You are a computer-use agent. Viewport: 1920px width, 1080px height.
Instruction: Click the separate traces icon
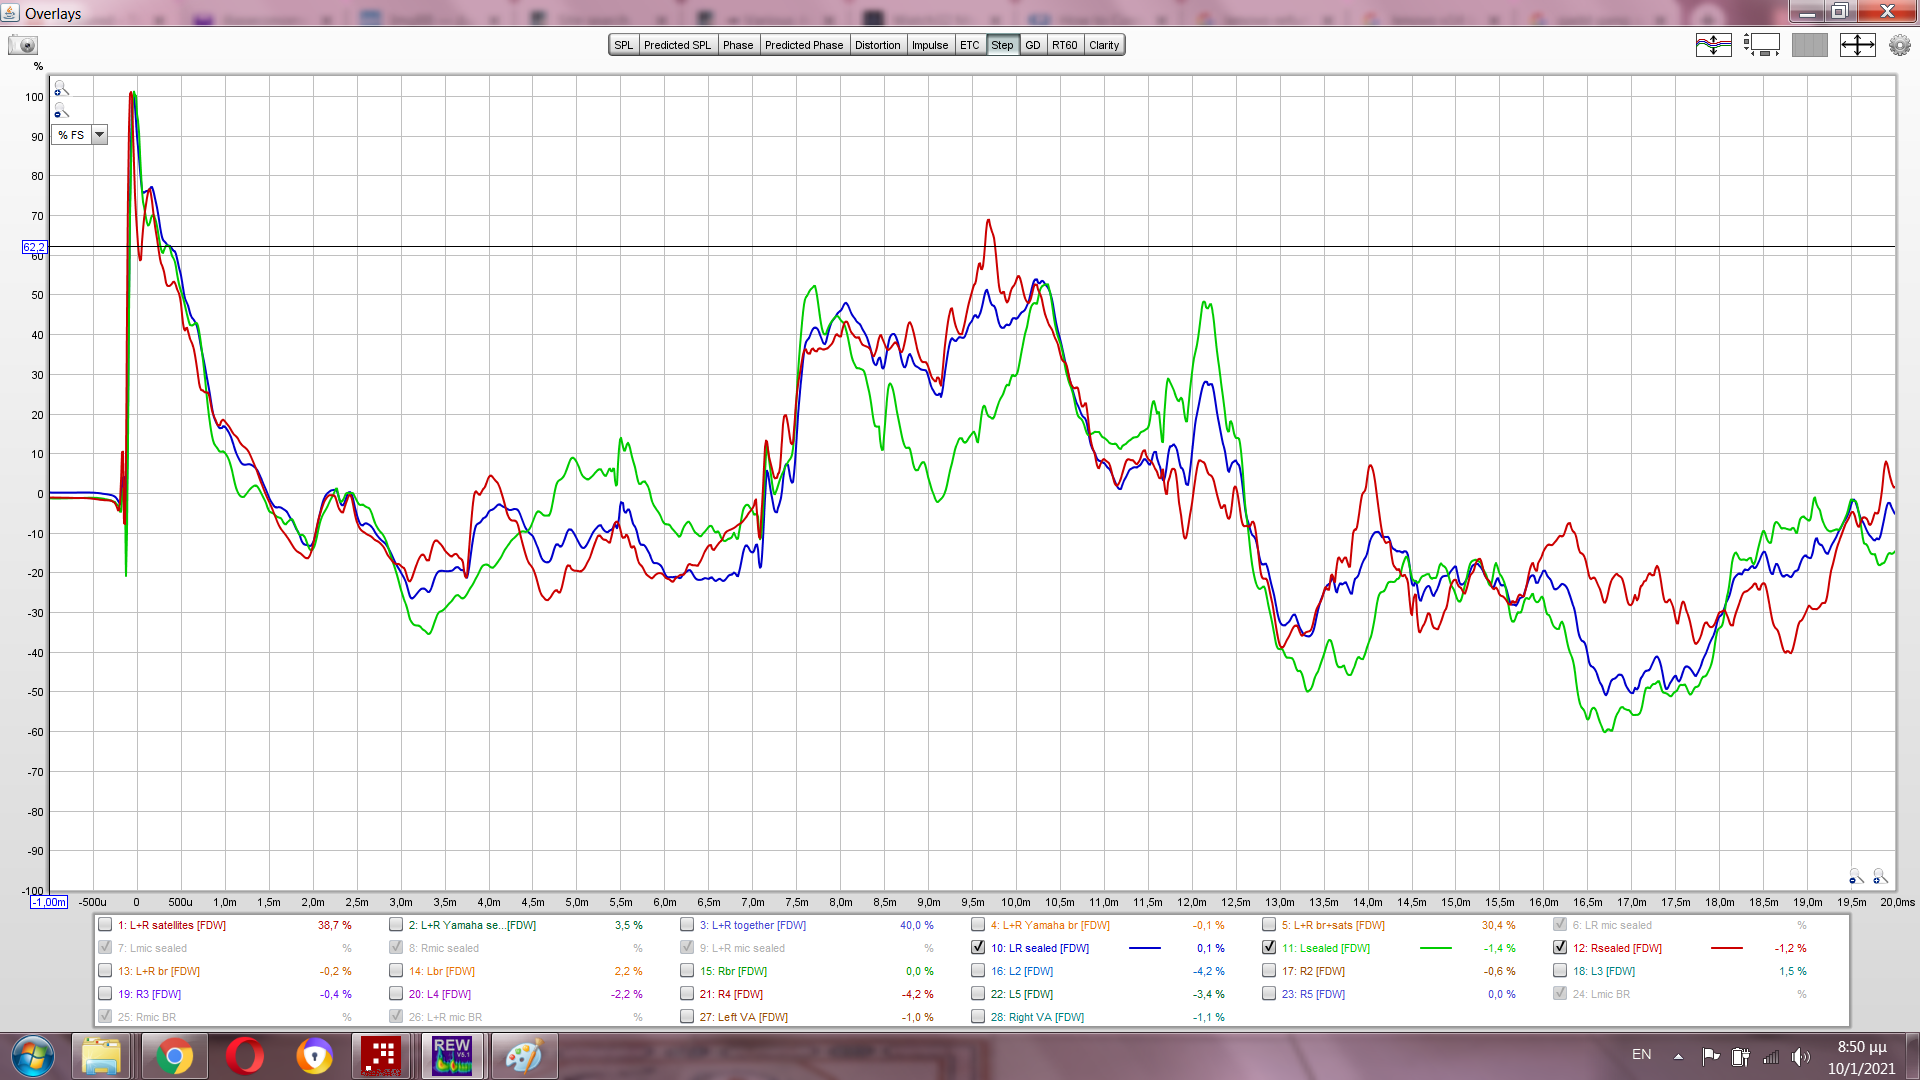click(x=1713, y=45)
